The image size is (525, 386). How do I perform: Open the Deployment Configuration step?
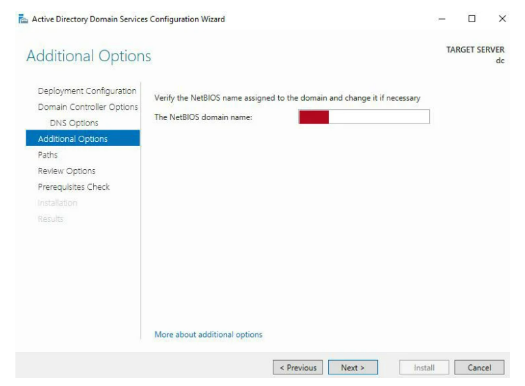pyautogui.click(x=87, y=91)
